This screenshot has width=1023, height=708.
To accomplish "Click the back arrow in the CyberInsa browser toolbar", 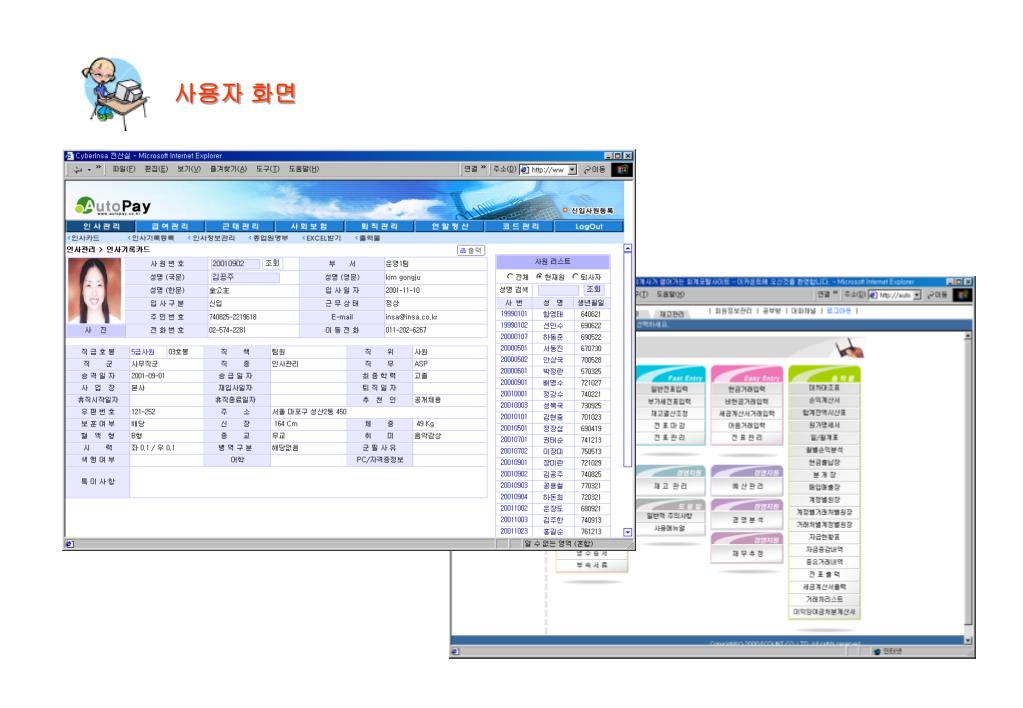I will coord(78,170).
